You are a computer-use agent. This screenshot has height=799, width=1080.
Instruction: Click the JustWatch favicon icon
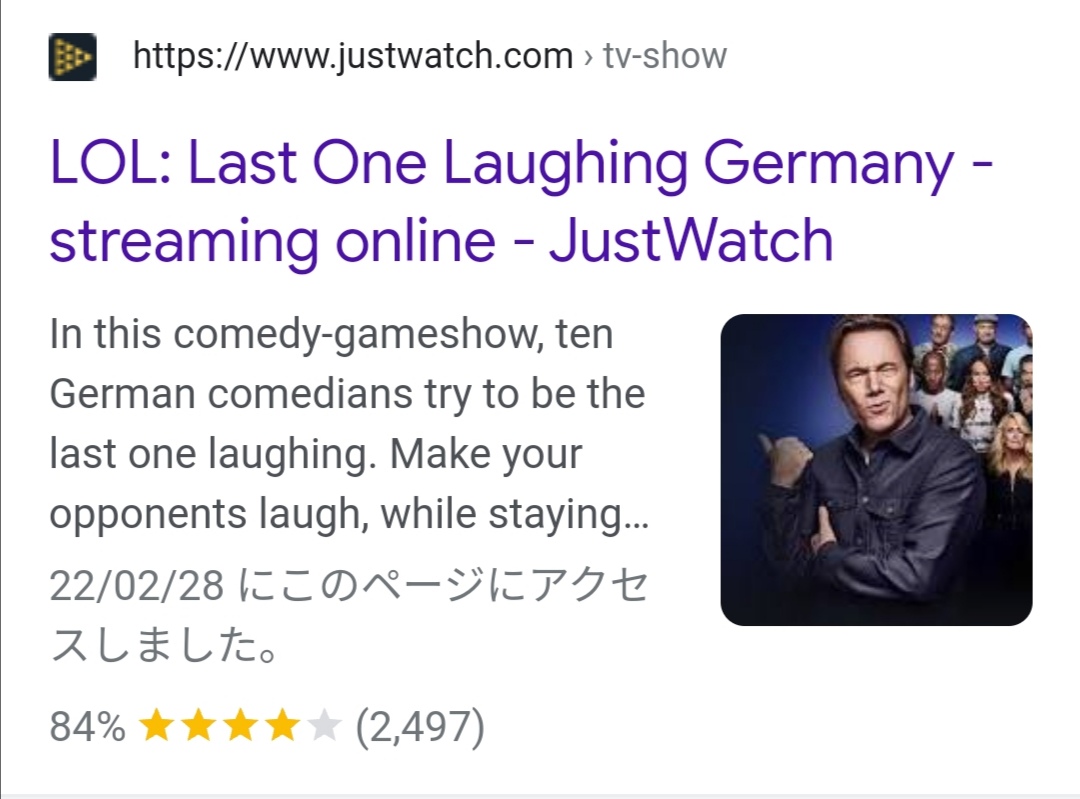pos(72,56)
